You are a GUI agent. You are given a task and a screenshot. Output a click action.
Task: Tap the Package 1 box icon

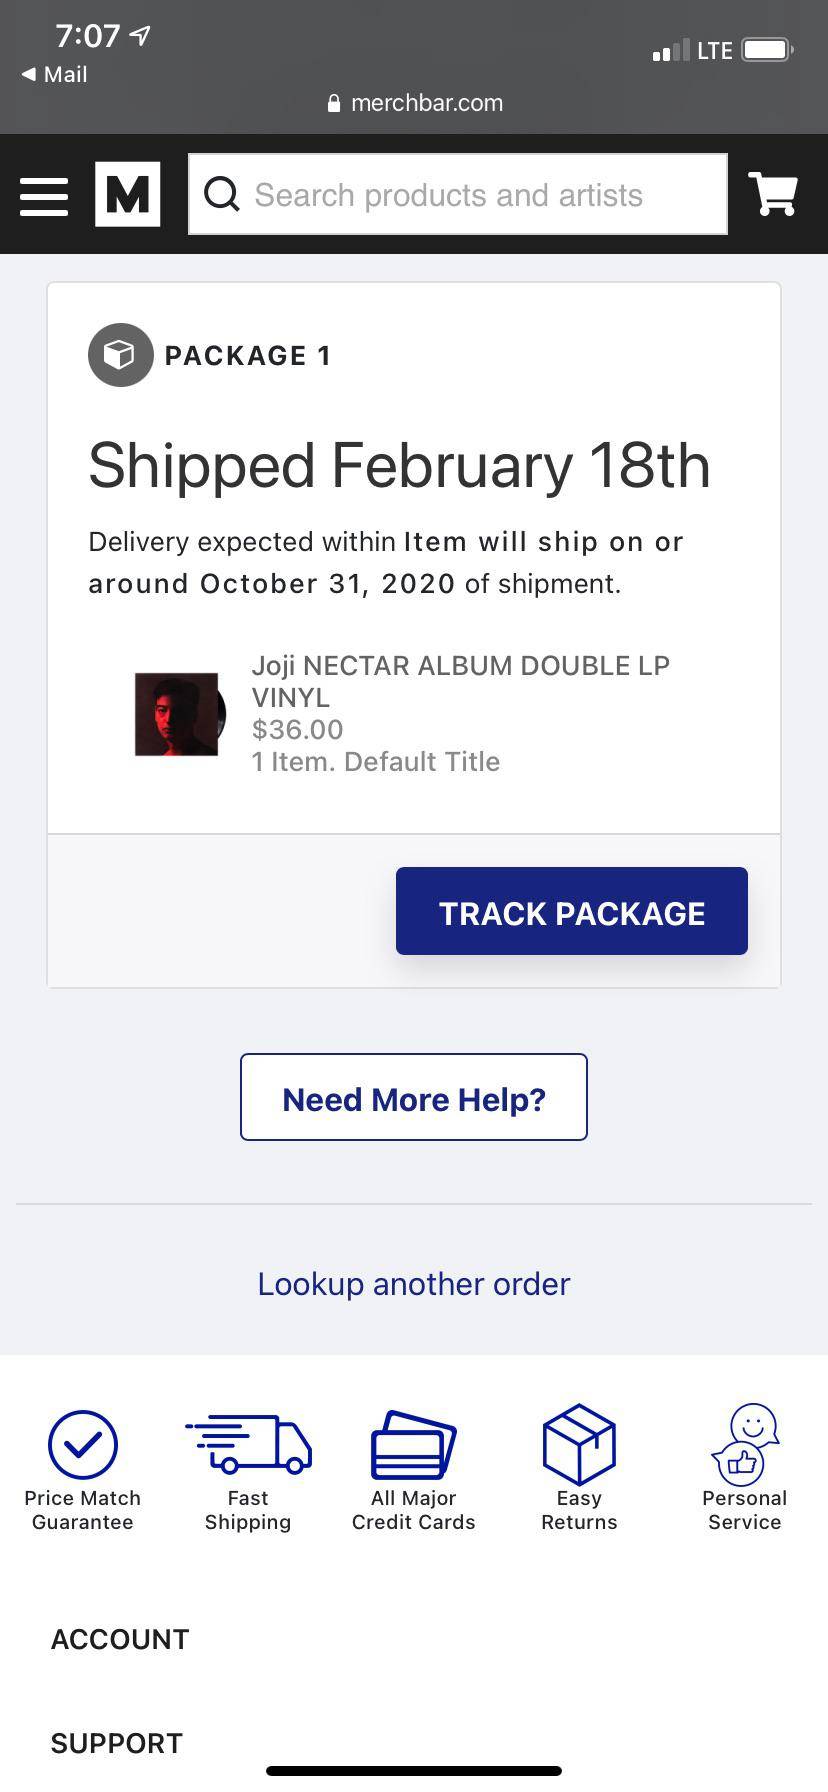point(120,355)
